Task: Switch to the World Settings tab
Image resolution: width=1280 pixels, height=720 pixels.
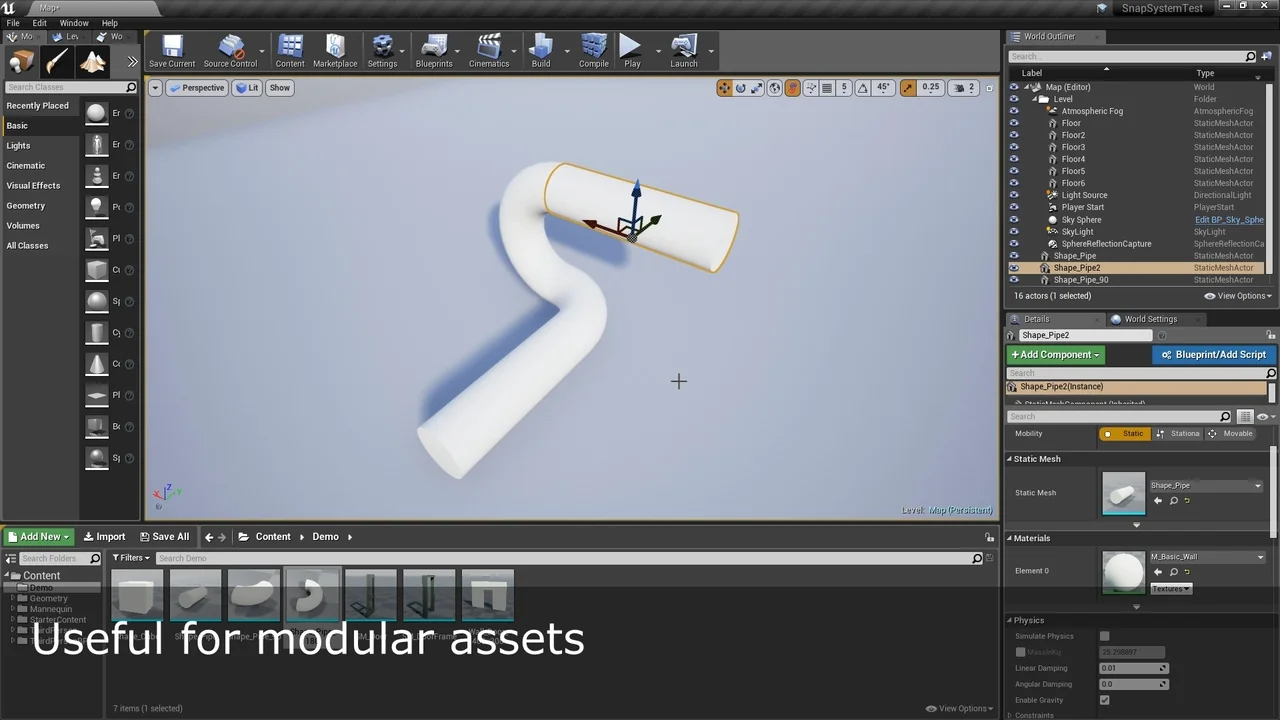Action: pos(1150,319)
